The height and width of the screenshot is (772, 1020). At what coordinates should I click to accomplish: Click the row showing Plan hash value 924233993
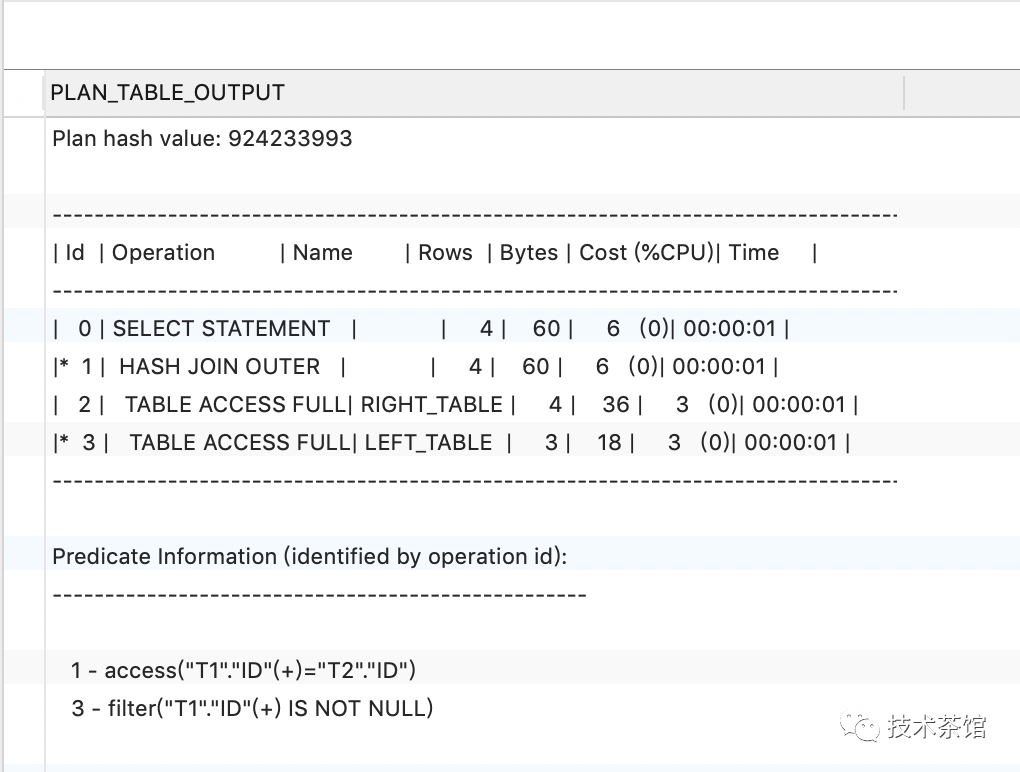(202, 138)
